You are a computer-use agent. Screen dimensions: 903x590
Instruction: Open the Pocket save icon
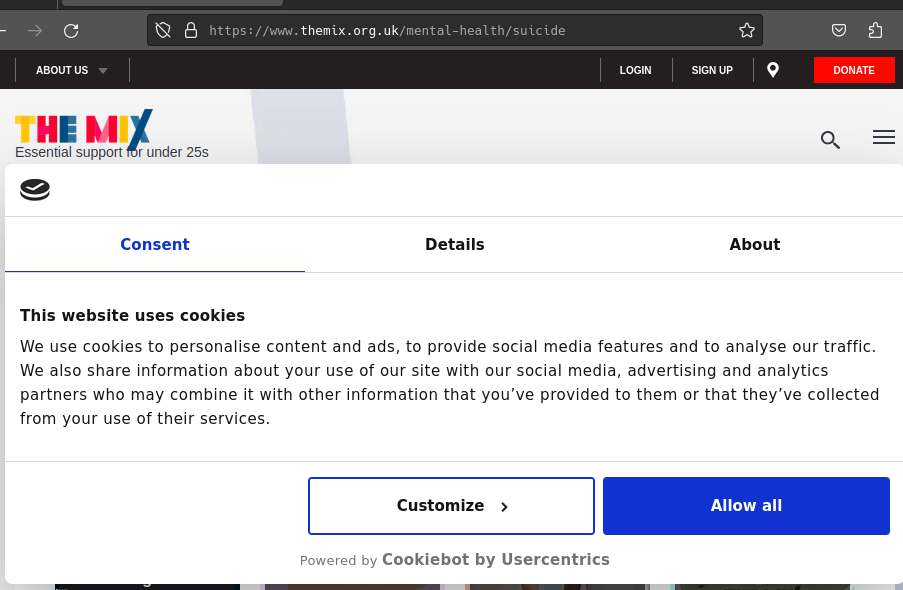click(840, 31)
